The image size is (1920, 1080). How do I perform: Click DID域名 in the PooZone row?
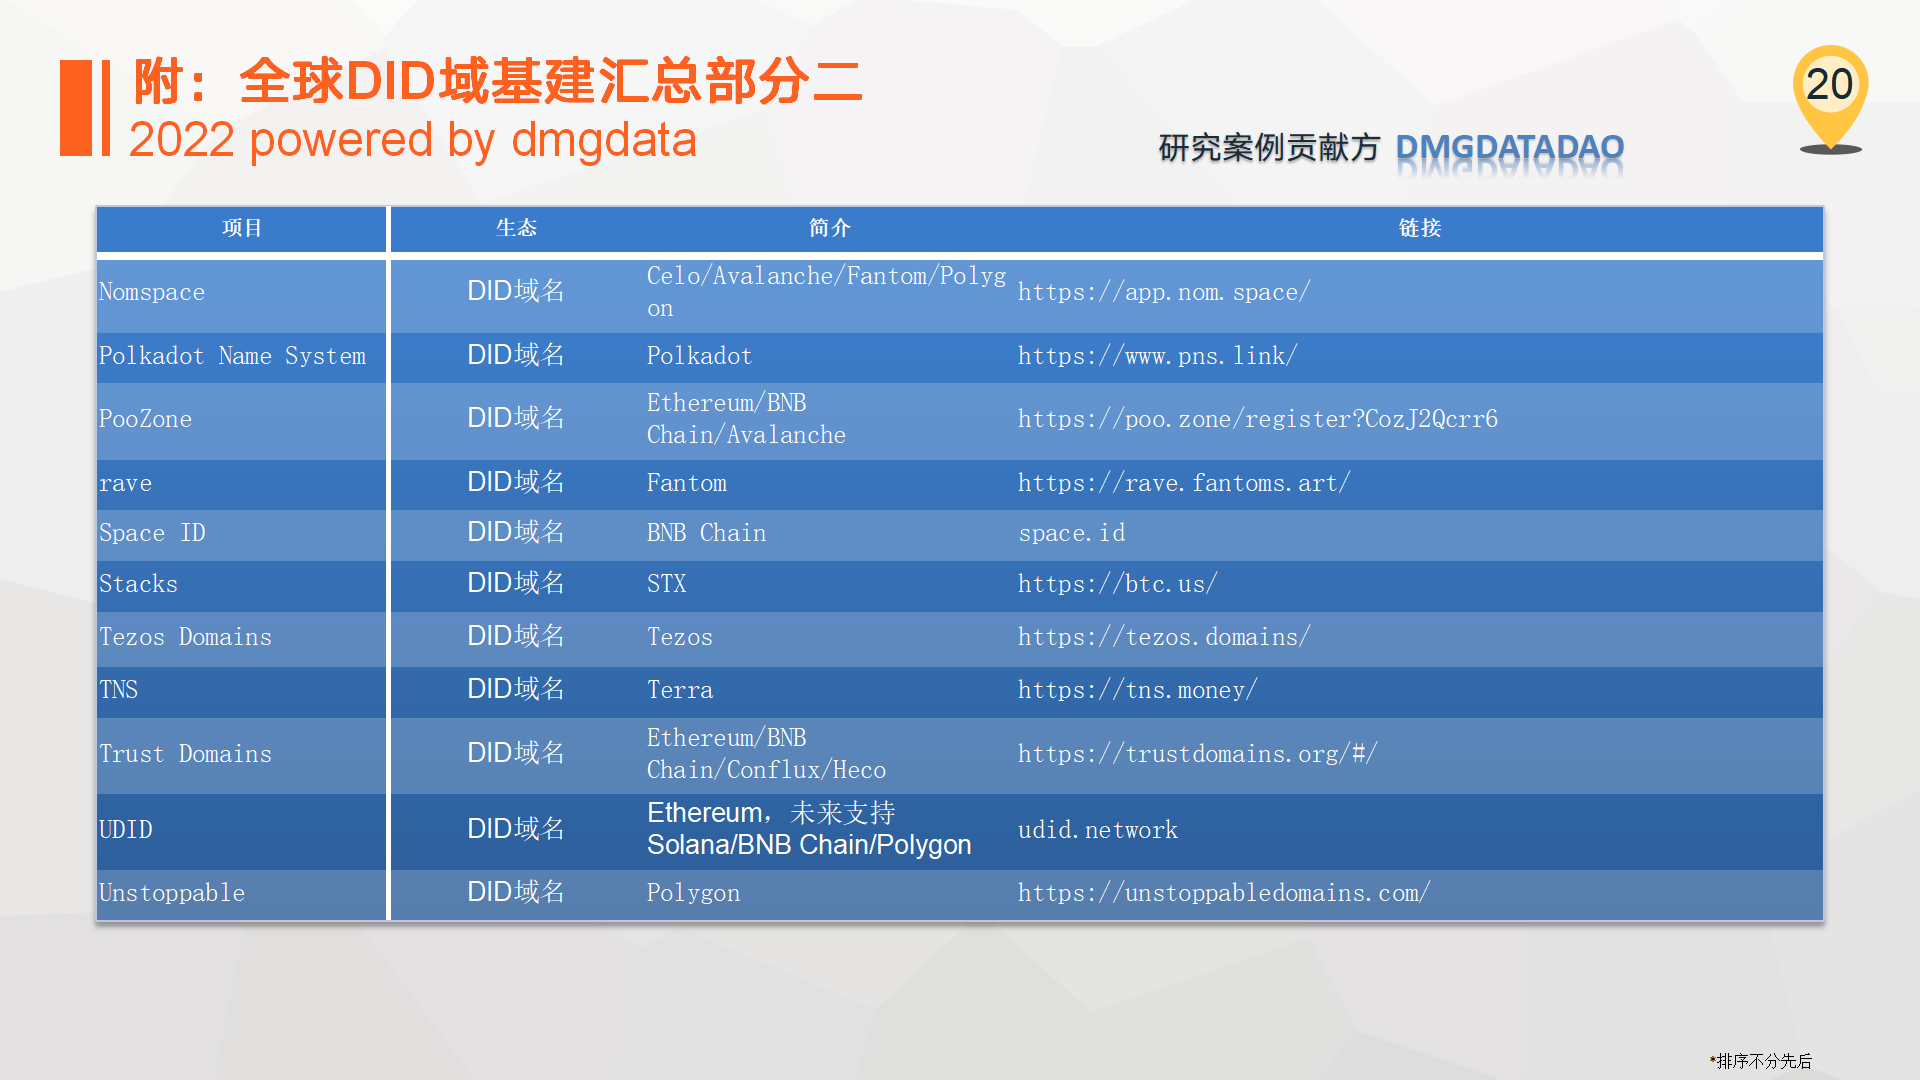516,418
